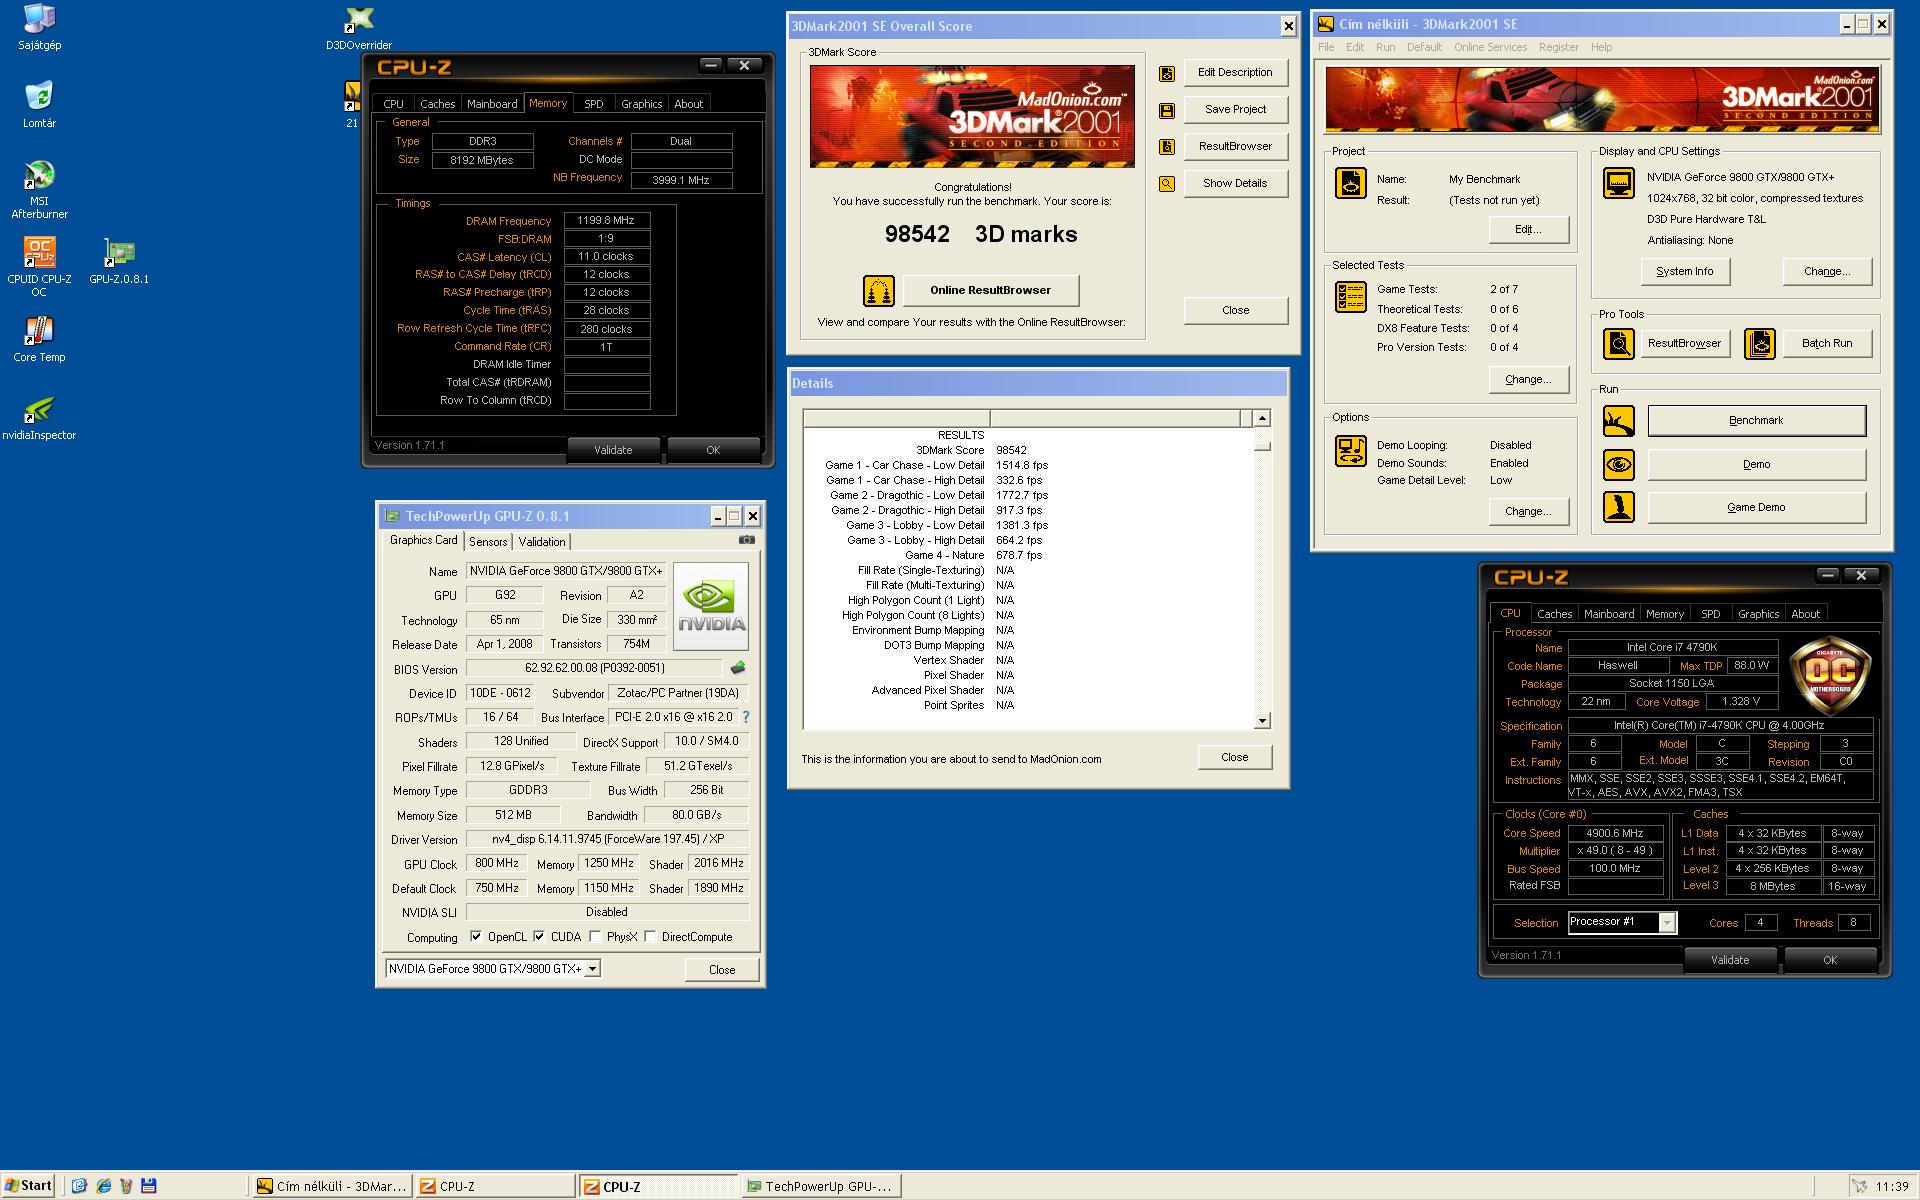This screenshot has height=1200, width=1920.
Task: Click Validate in the memory CPU-Z window
Action: (613, 450)
